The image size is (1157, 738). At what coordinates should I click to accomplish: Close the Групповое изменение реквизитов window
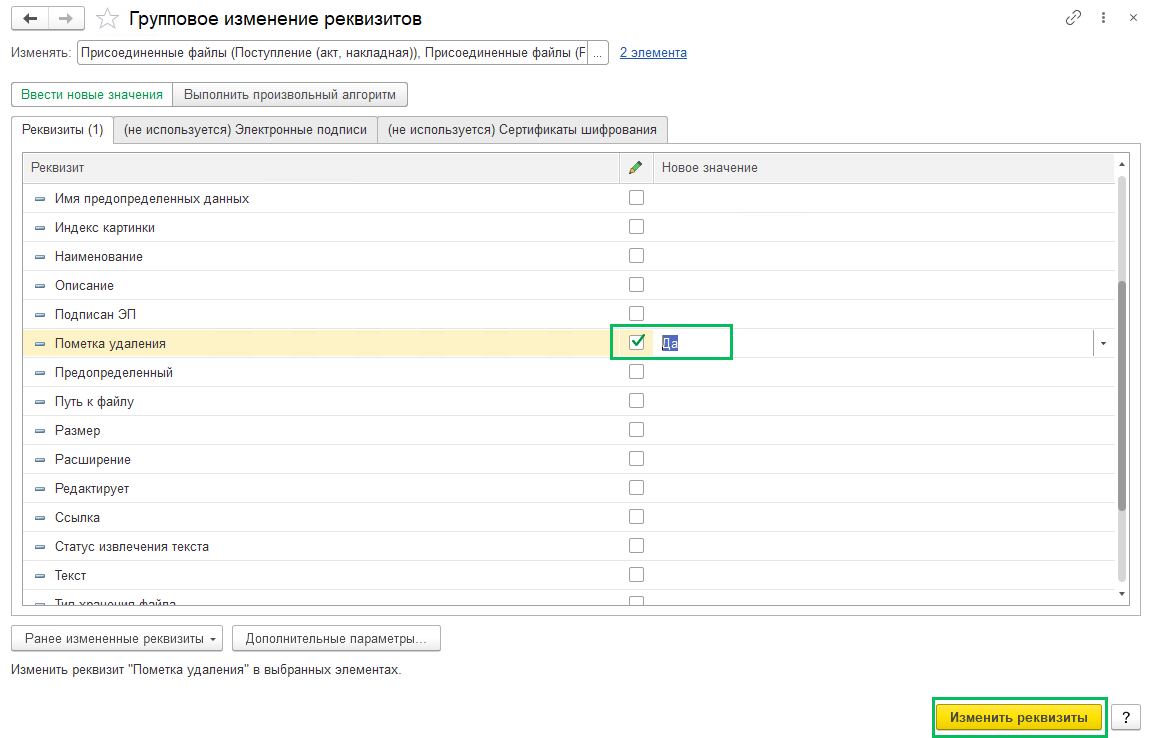pos(1133,18)
